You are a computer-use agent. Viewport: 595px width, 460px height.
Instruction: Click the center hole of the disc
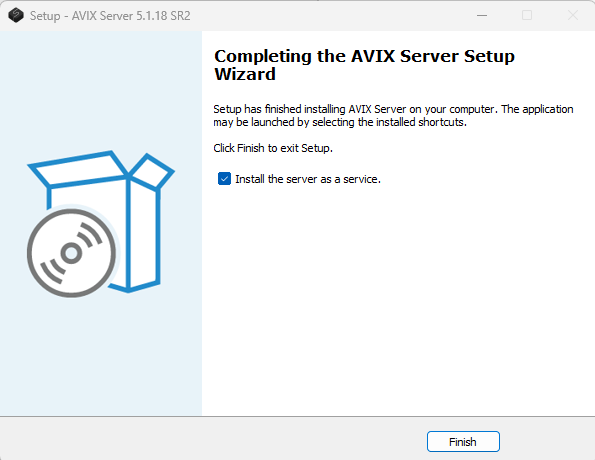coord(71,253)
